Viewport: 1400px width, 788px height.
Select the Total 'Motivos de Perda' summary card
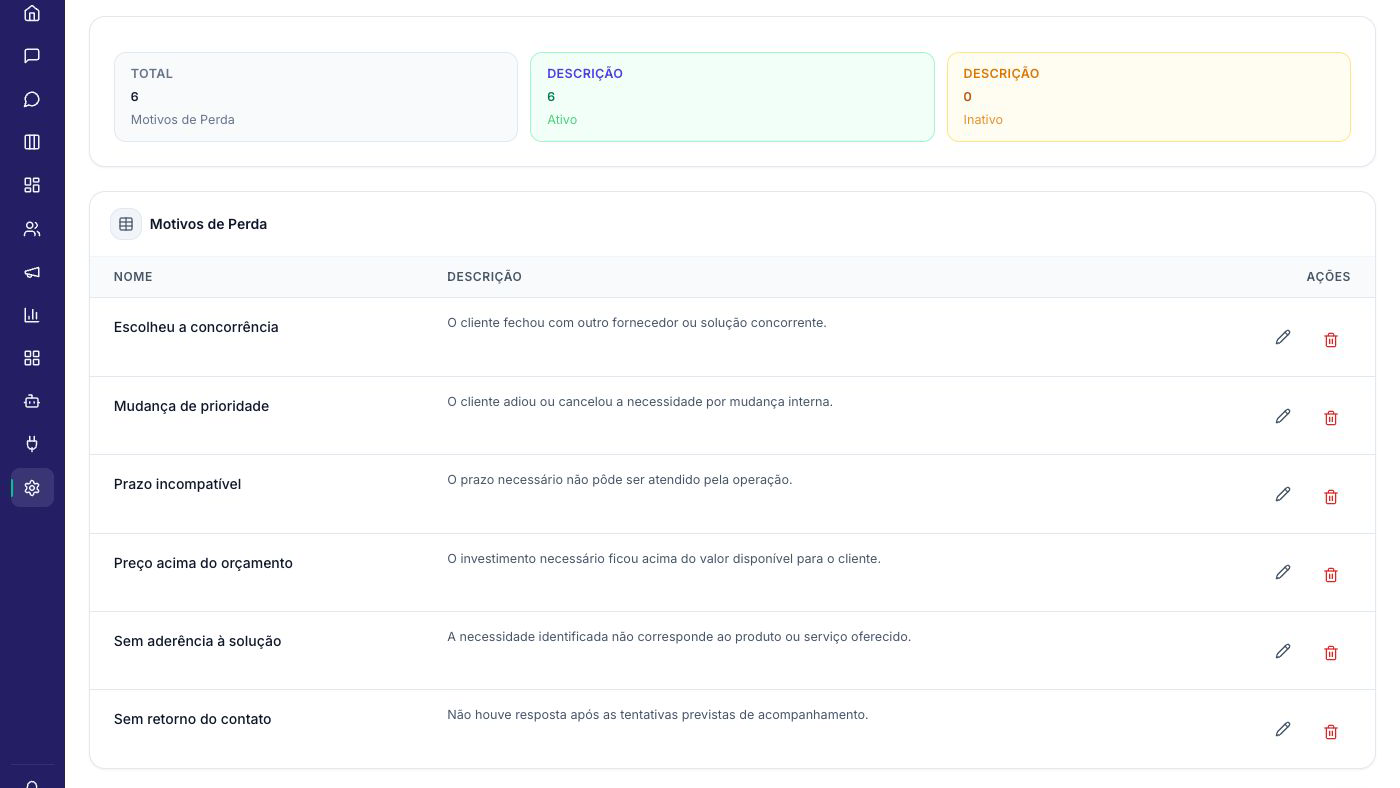(x=316, y=97)
